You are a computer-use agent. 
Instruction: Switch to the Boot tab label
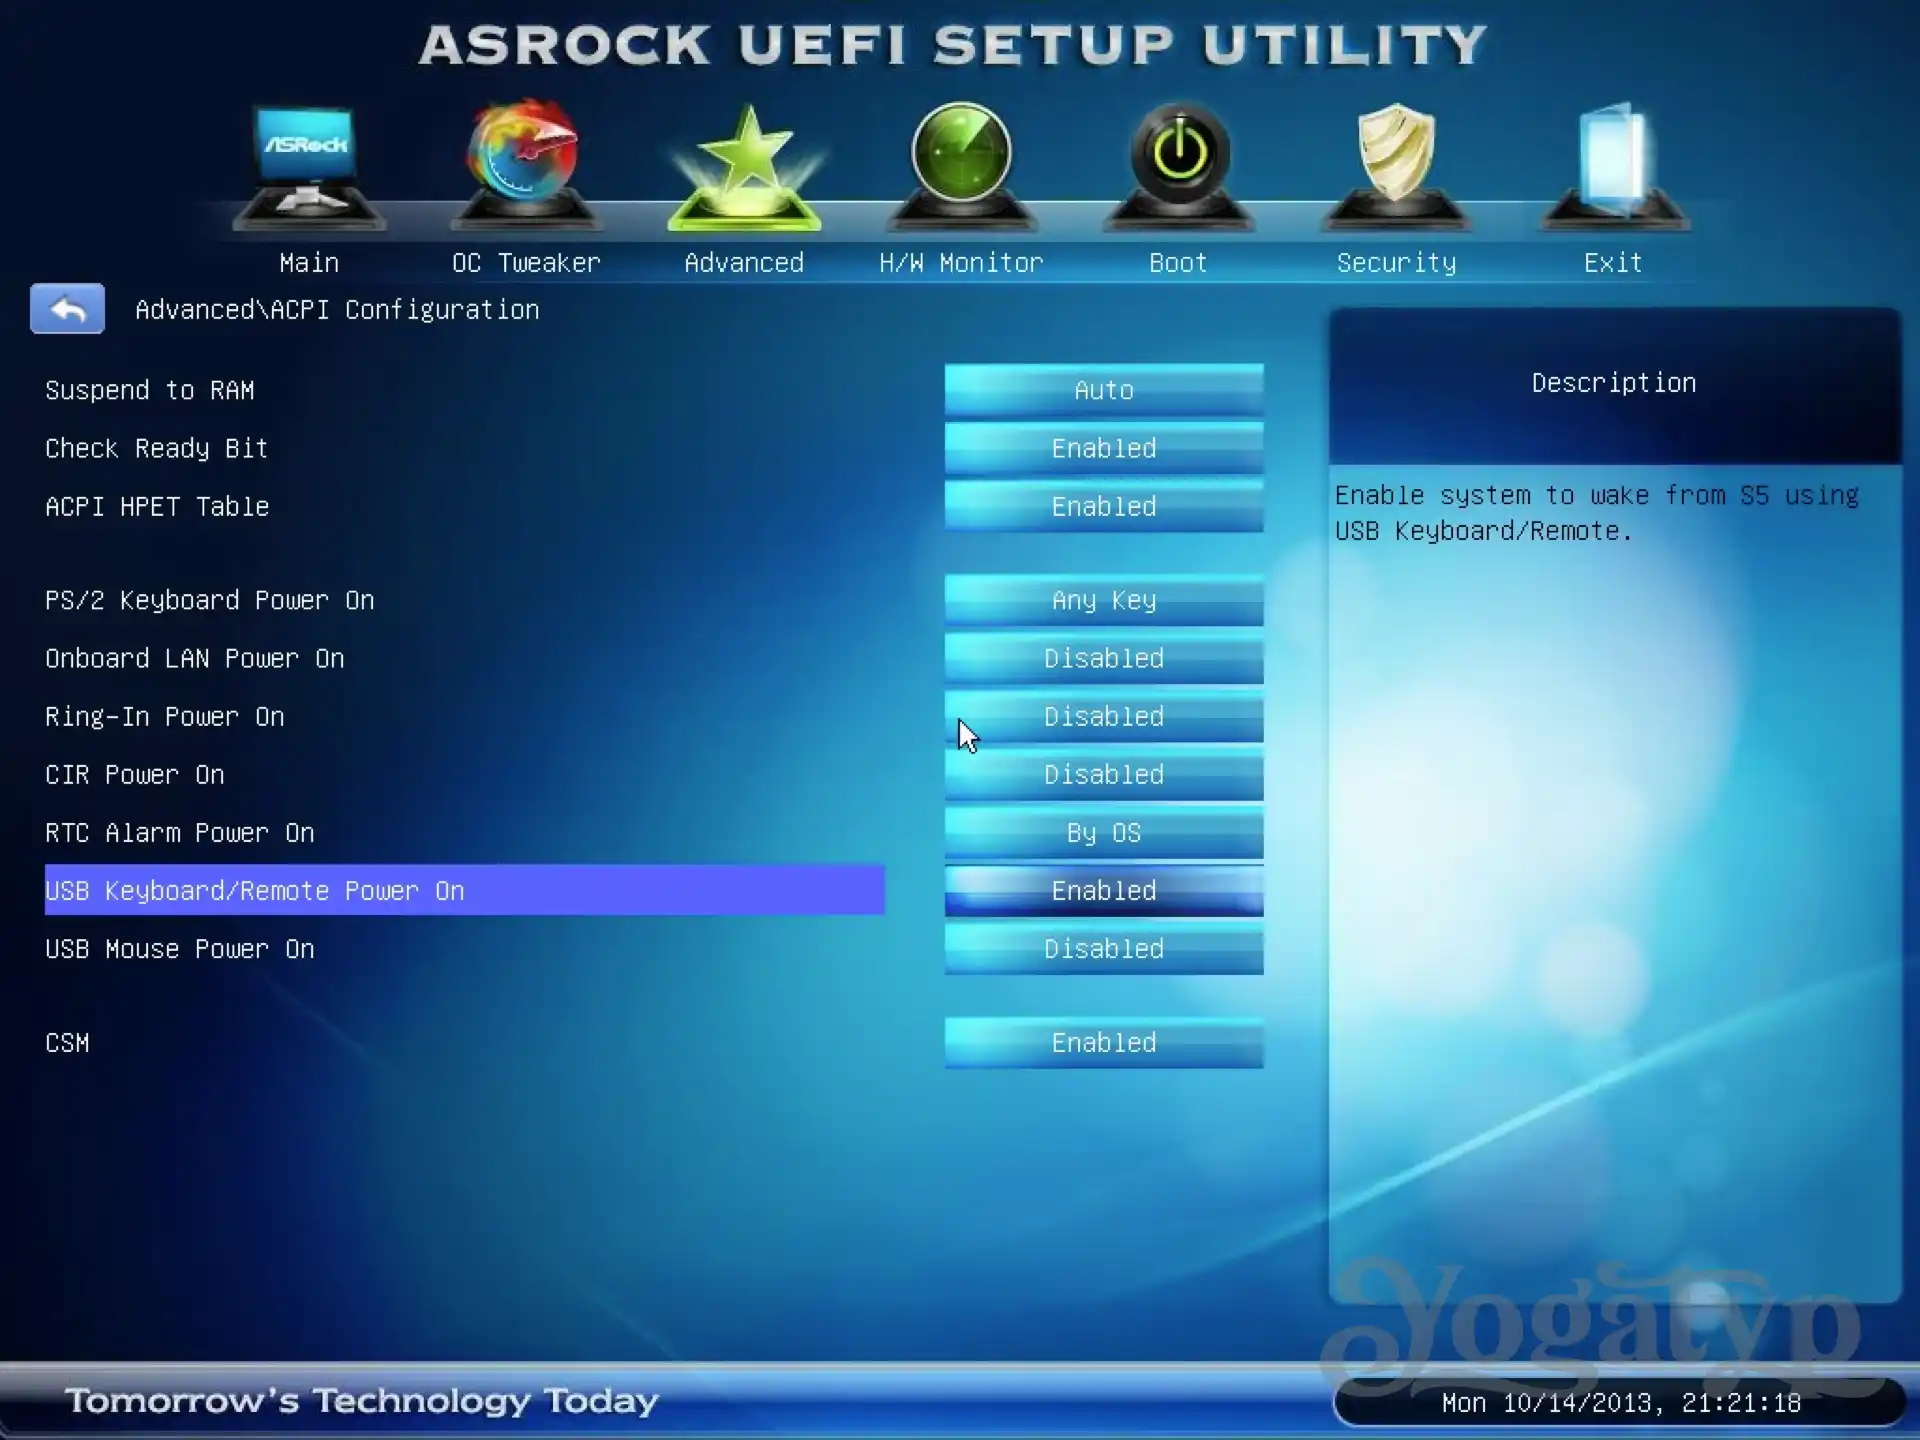1178,263
